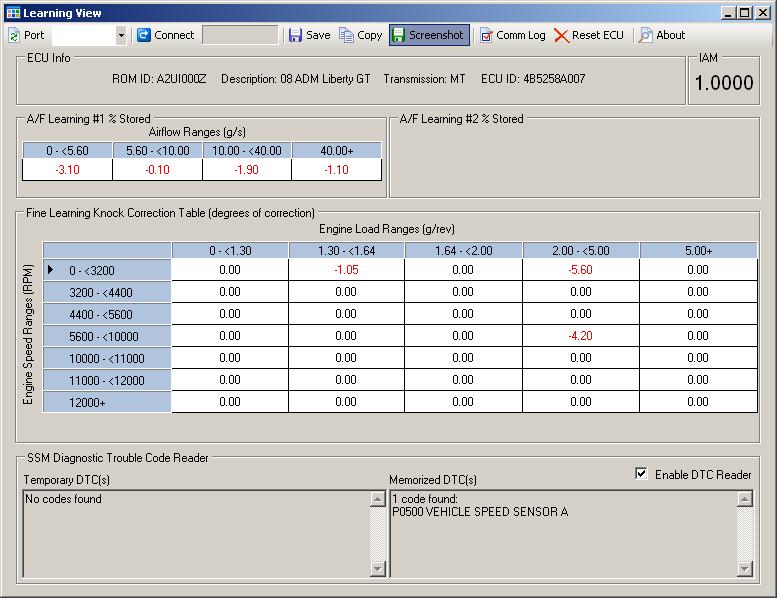
Task: Click the 0 - <5.60 airflow header
Action: (x=67, y=151)
